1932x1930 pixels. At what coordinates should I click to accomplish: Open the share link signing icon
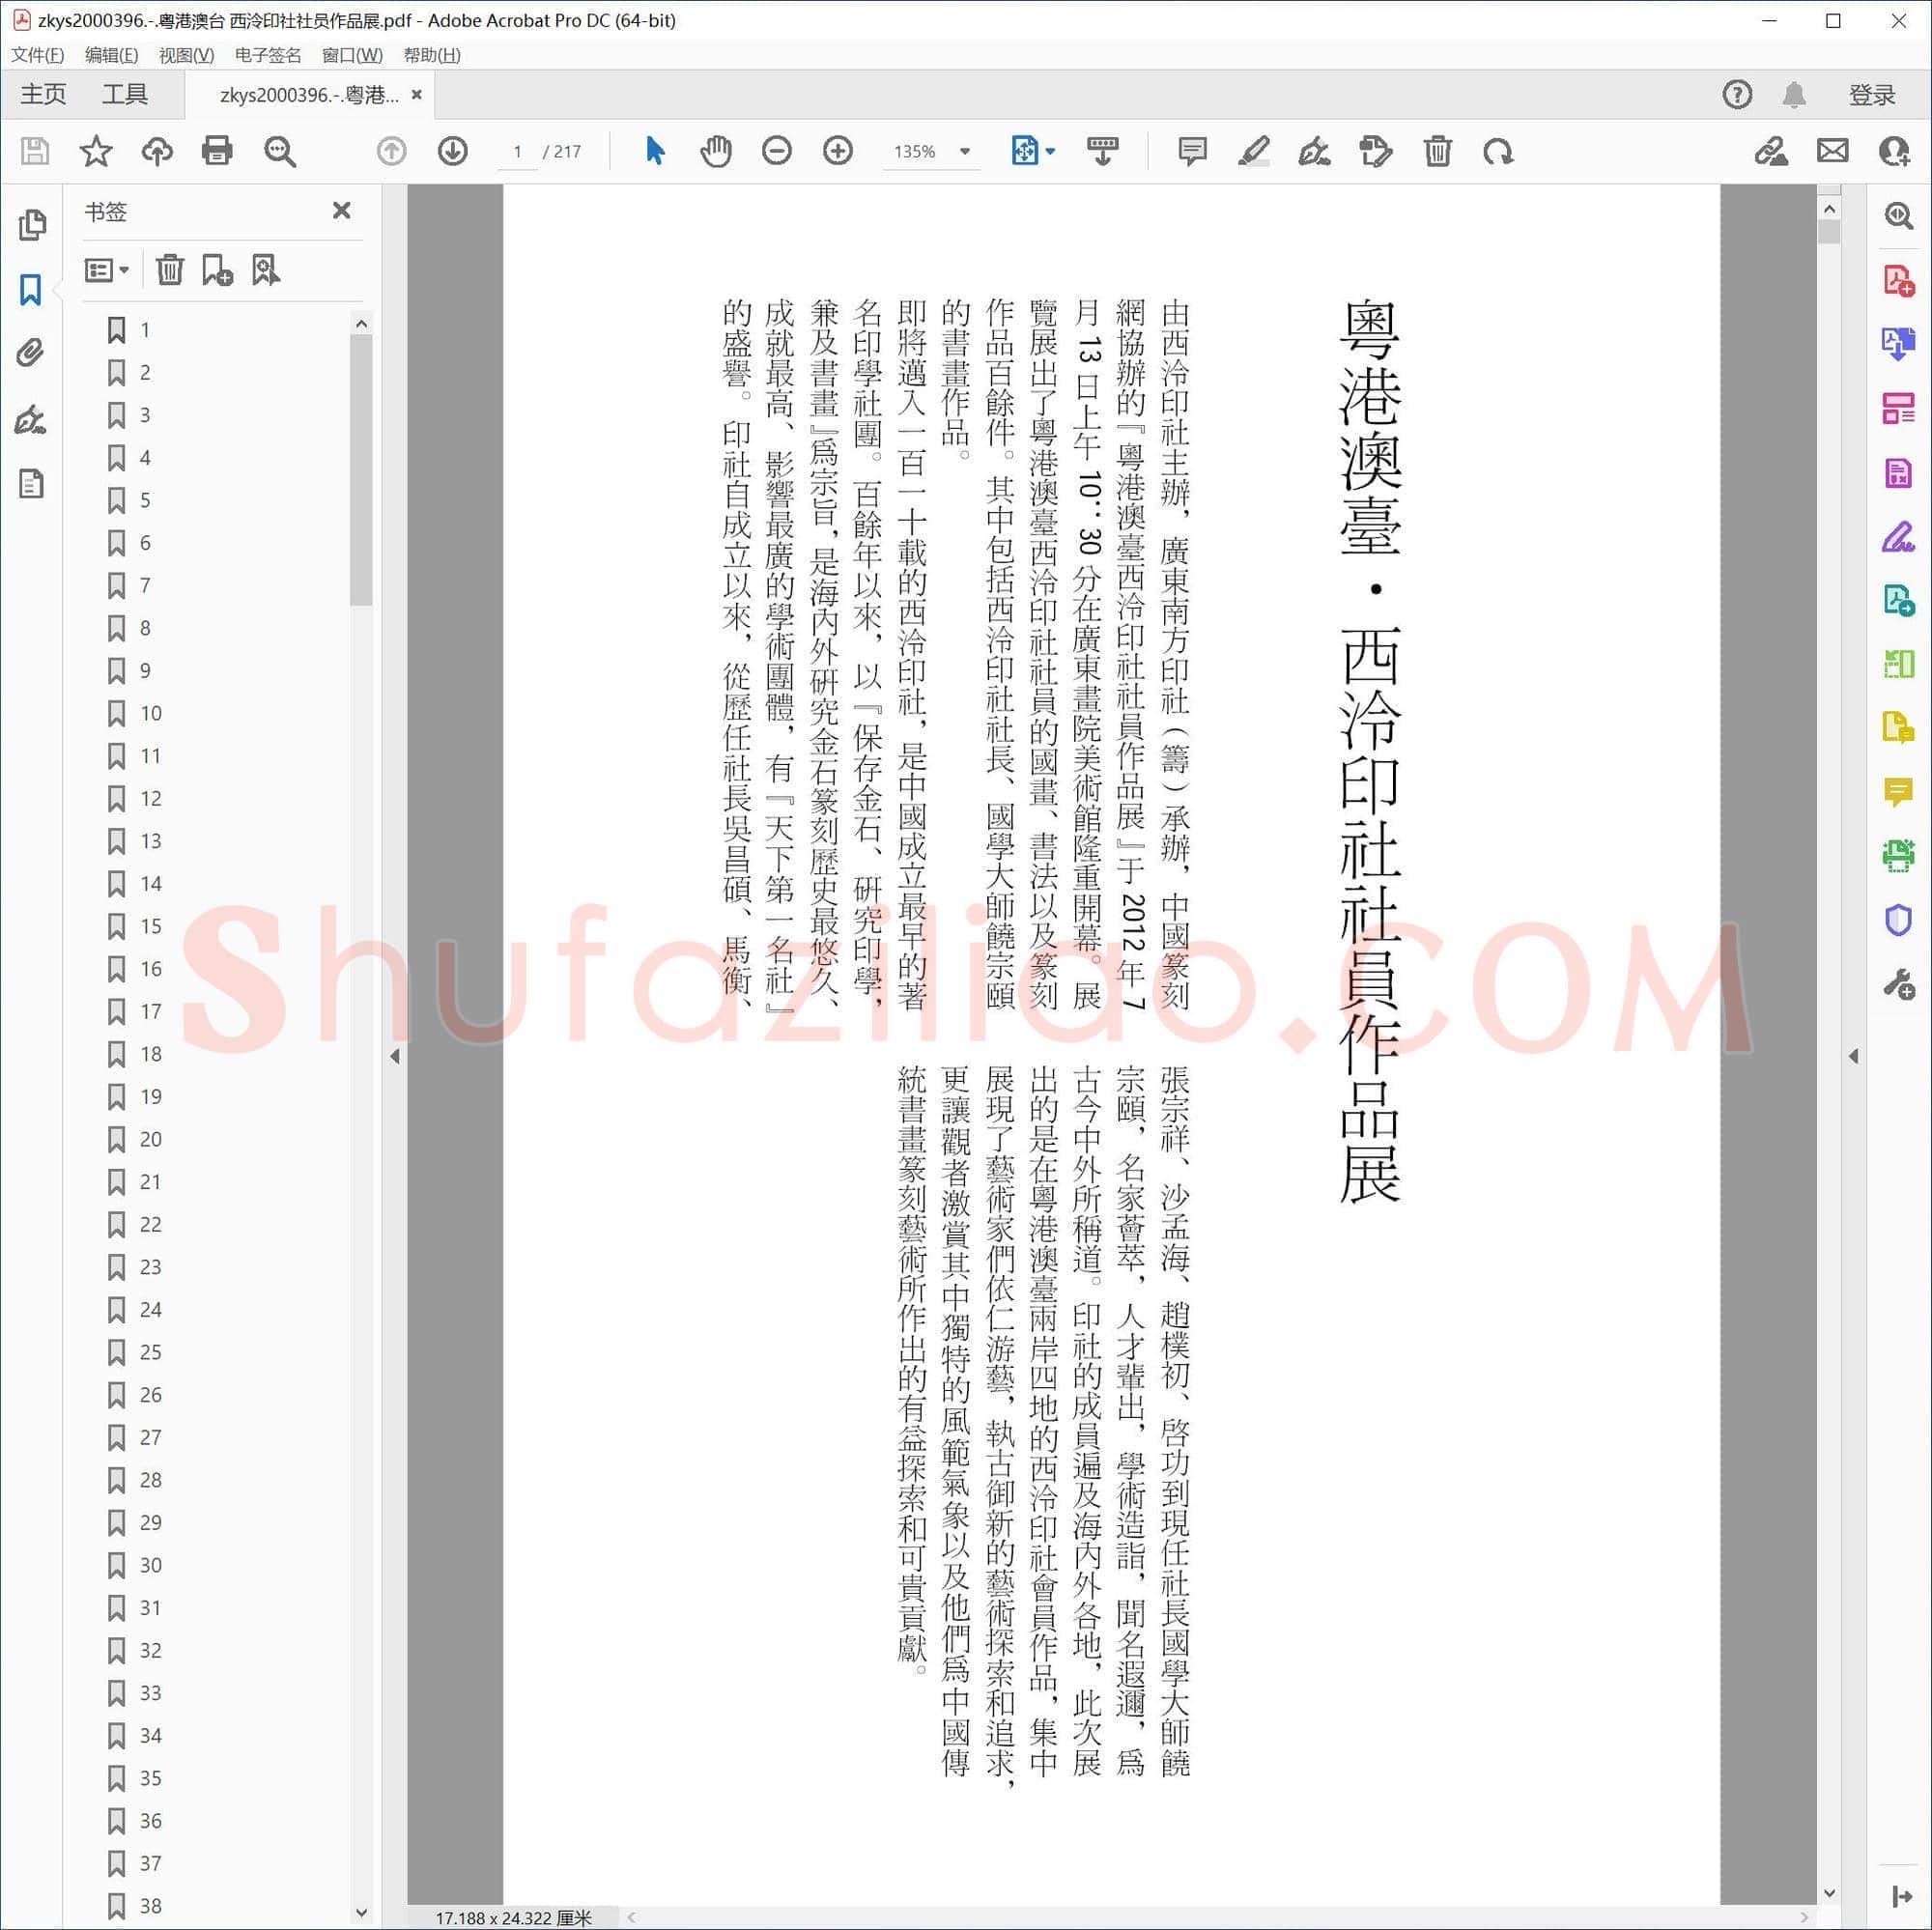pos(1771,151)
